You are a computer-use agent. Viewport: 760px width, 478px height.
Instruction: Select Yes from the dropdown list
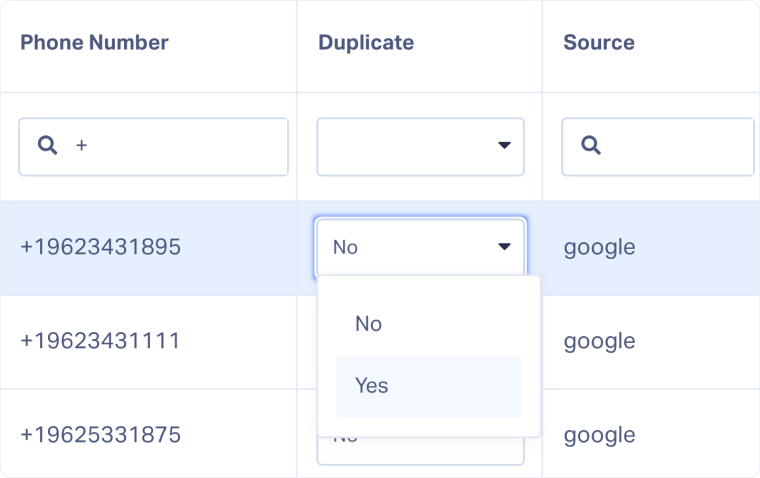[x=428, y=386]
